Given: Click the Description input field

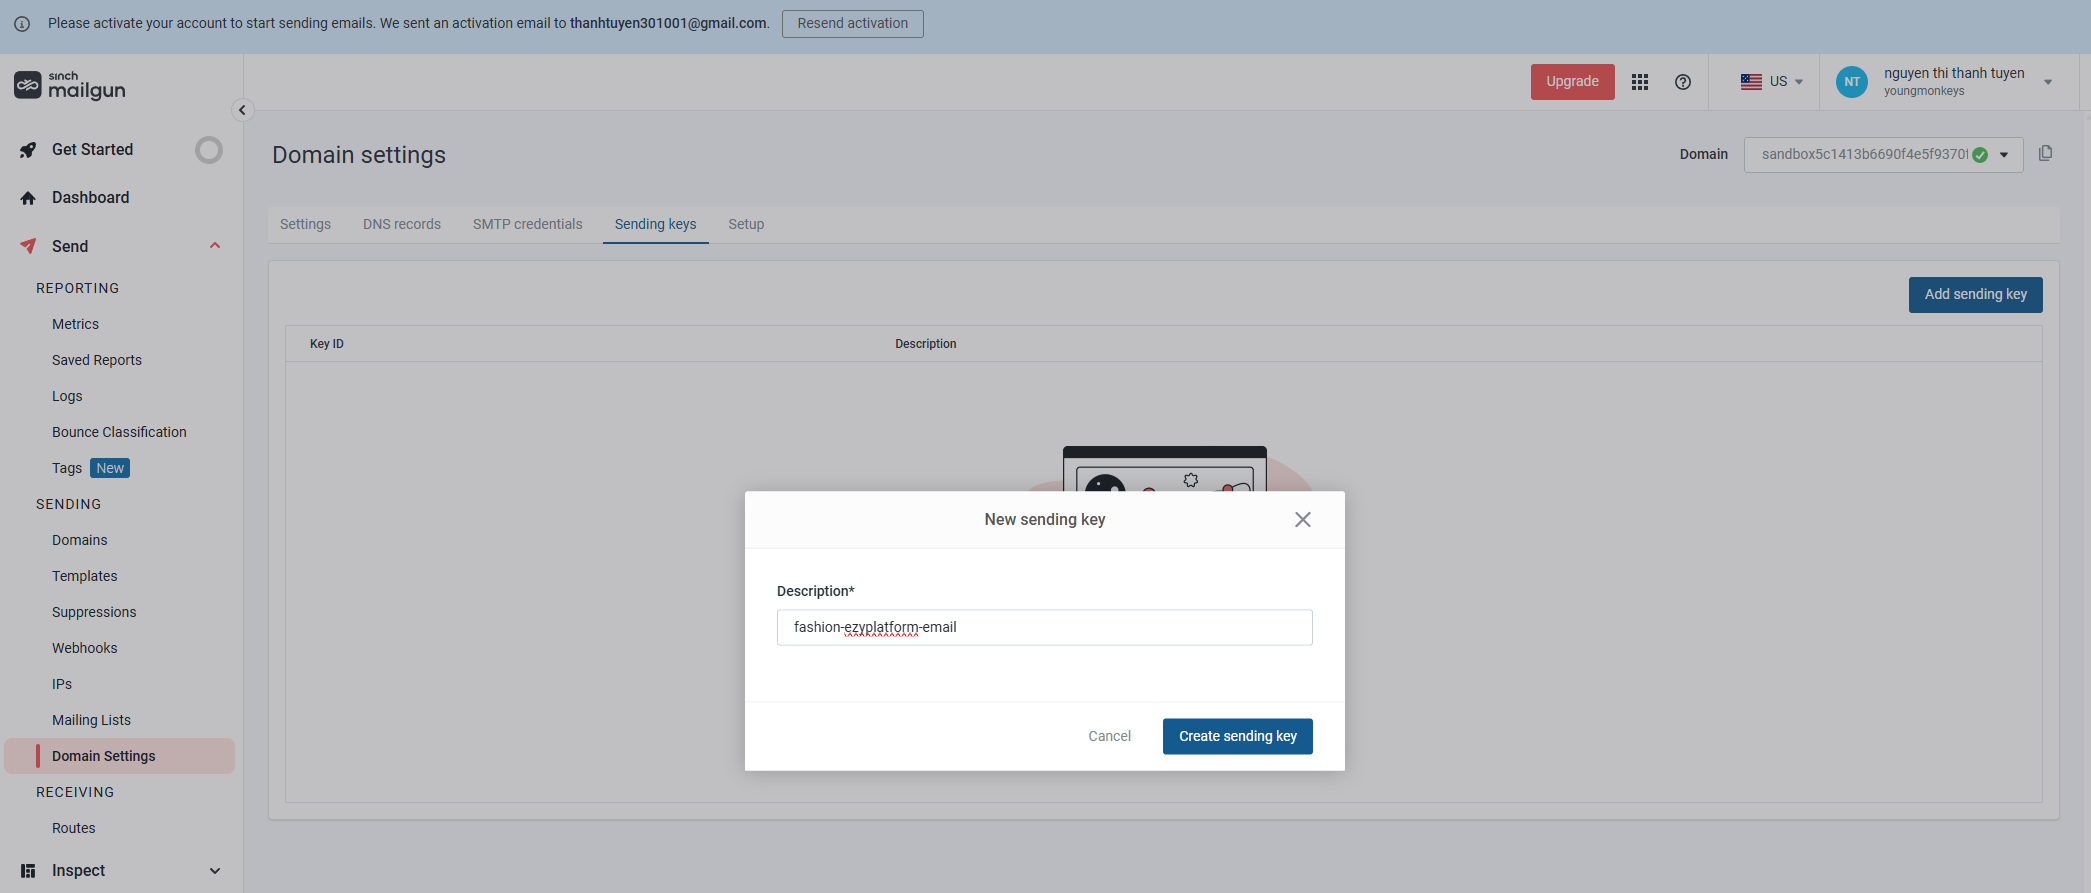Looking at the screenshot, I should (1044, 627).
